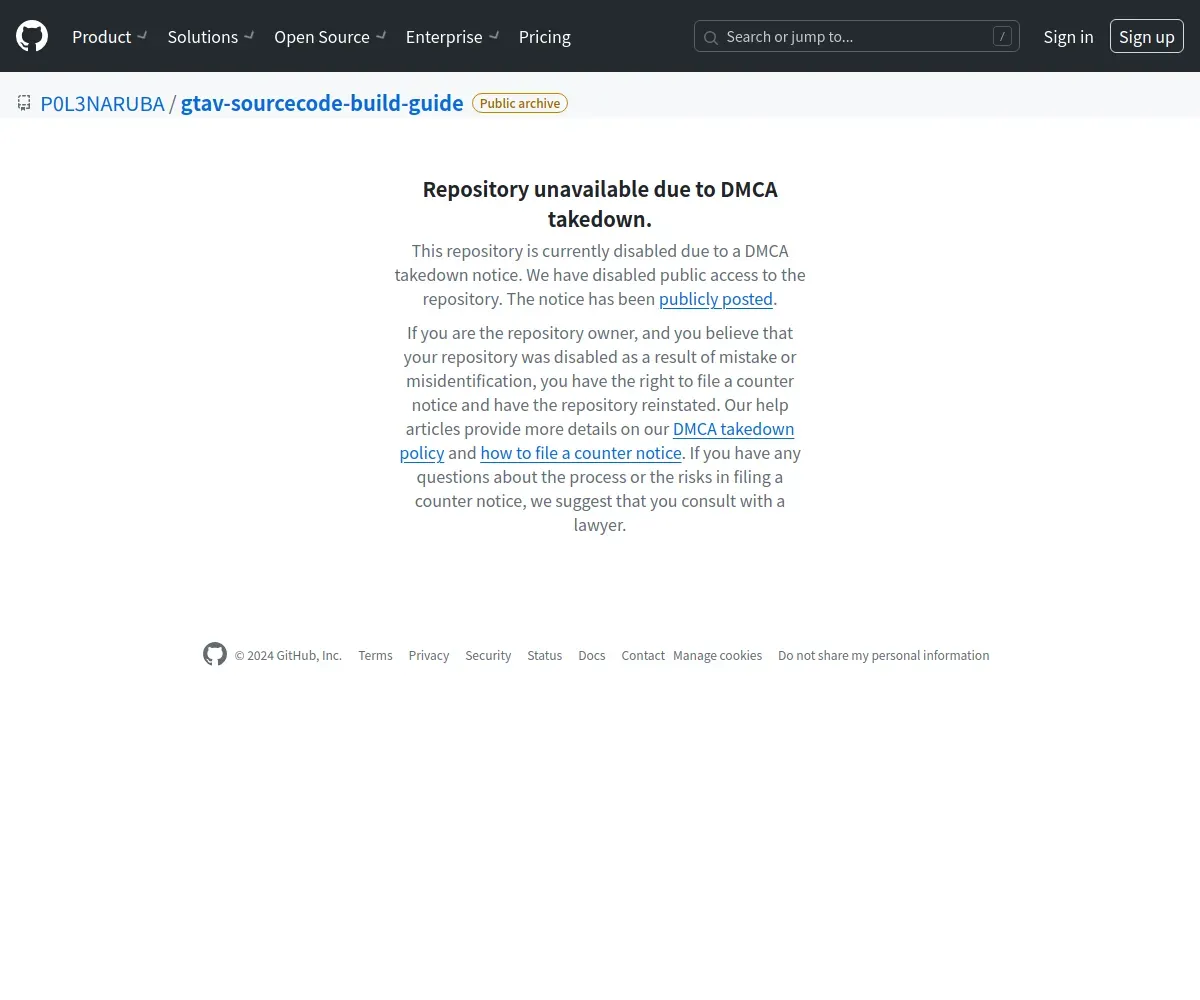The height and width of the screenshot is (1000, 1200).
Task: Click Manage cookies in footer
Action: pos(717,656)
